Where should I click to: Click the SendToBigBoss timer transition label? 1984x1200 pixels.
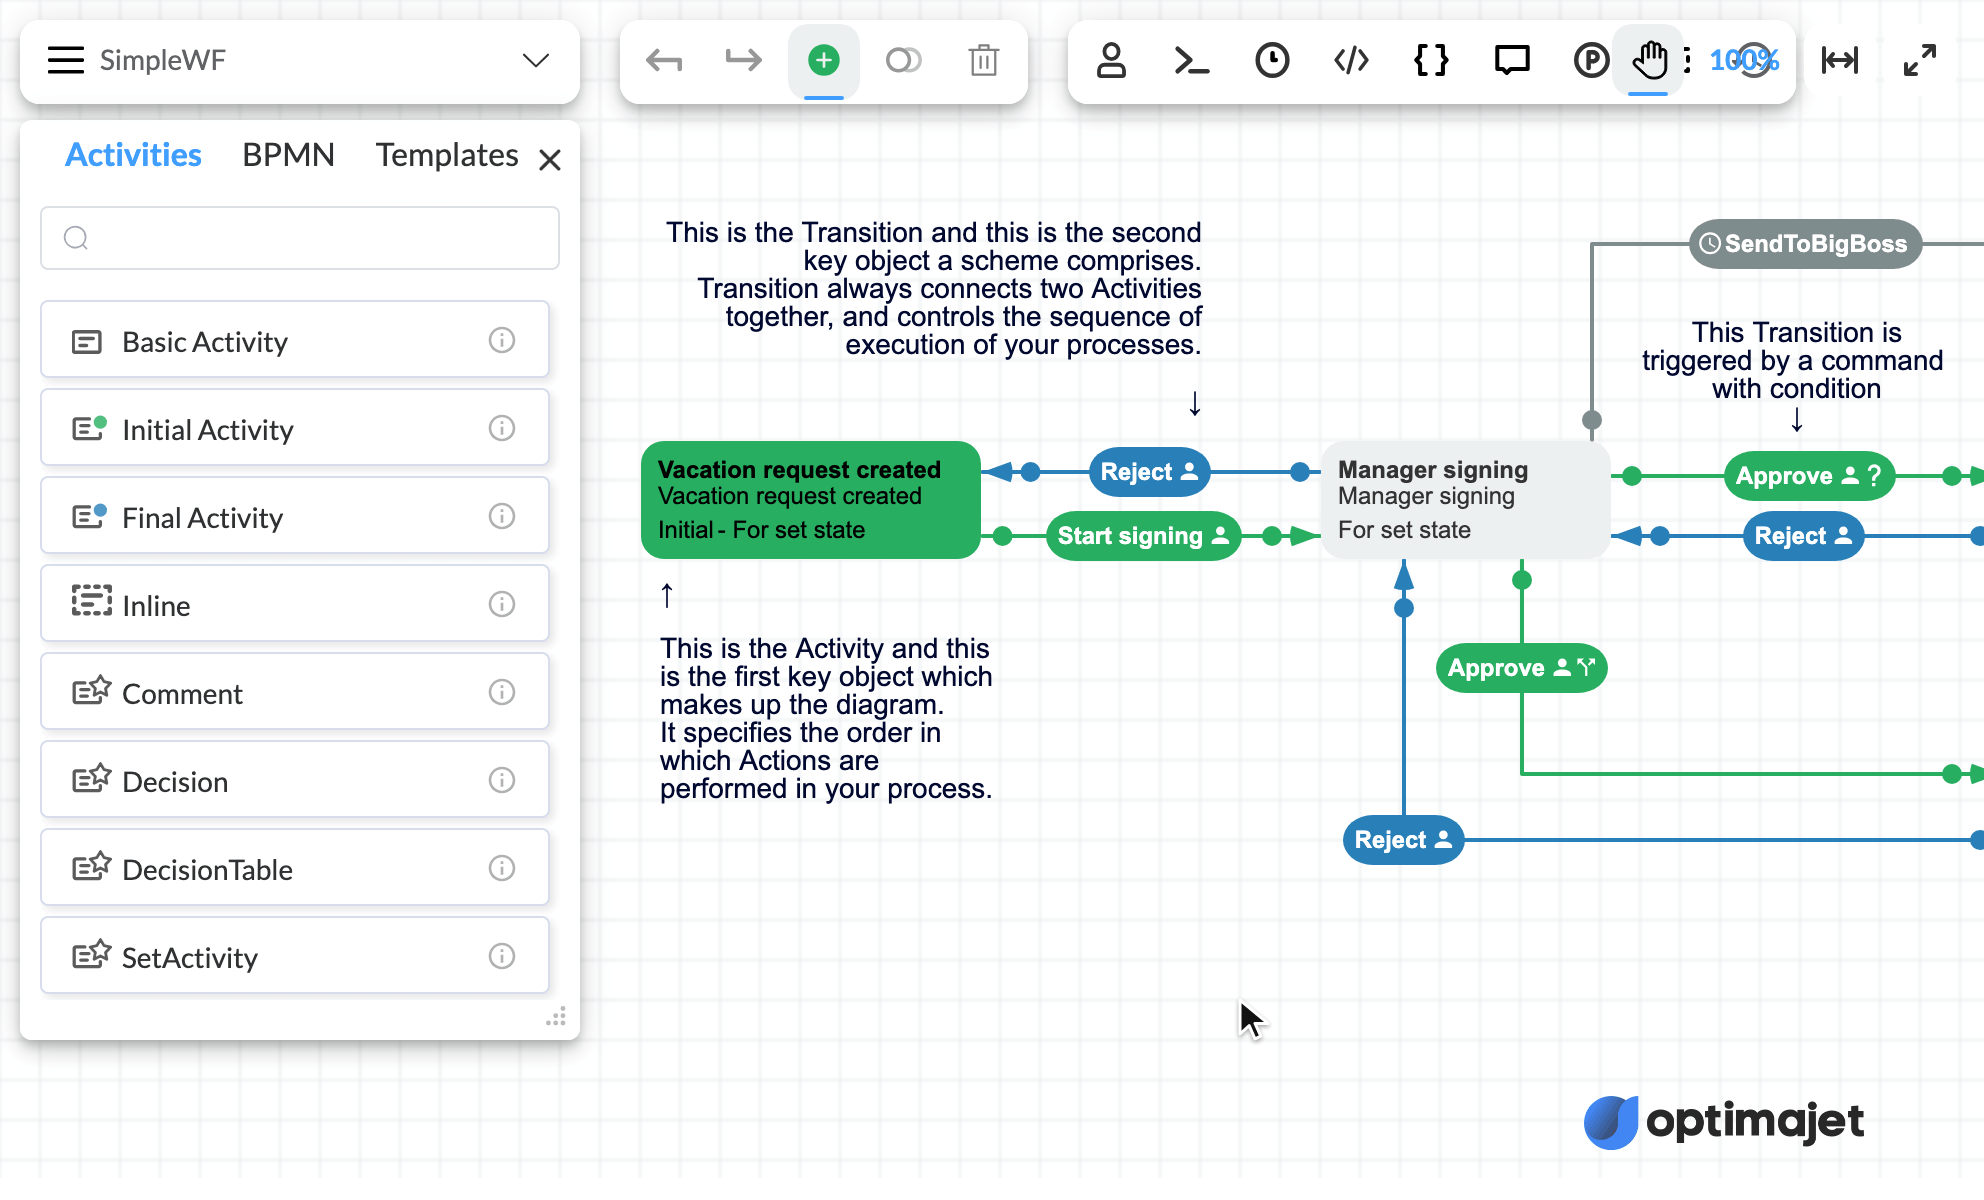[1805, 244]
